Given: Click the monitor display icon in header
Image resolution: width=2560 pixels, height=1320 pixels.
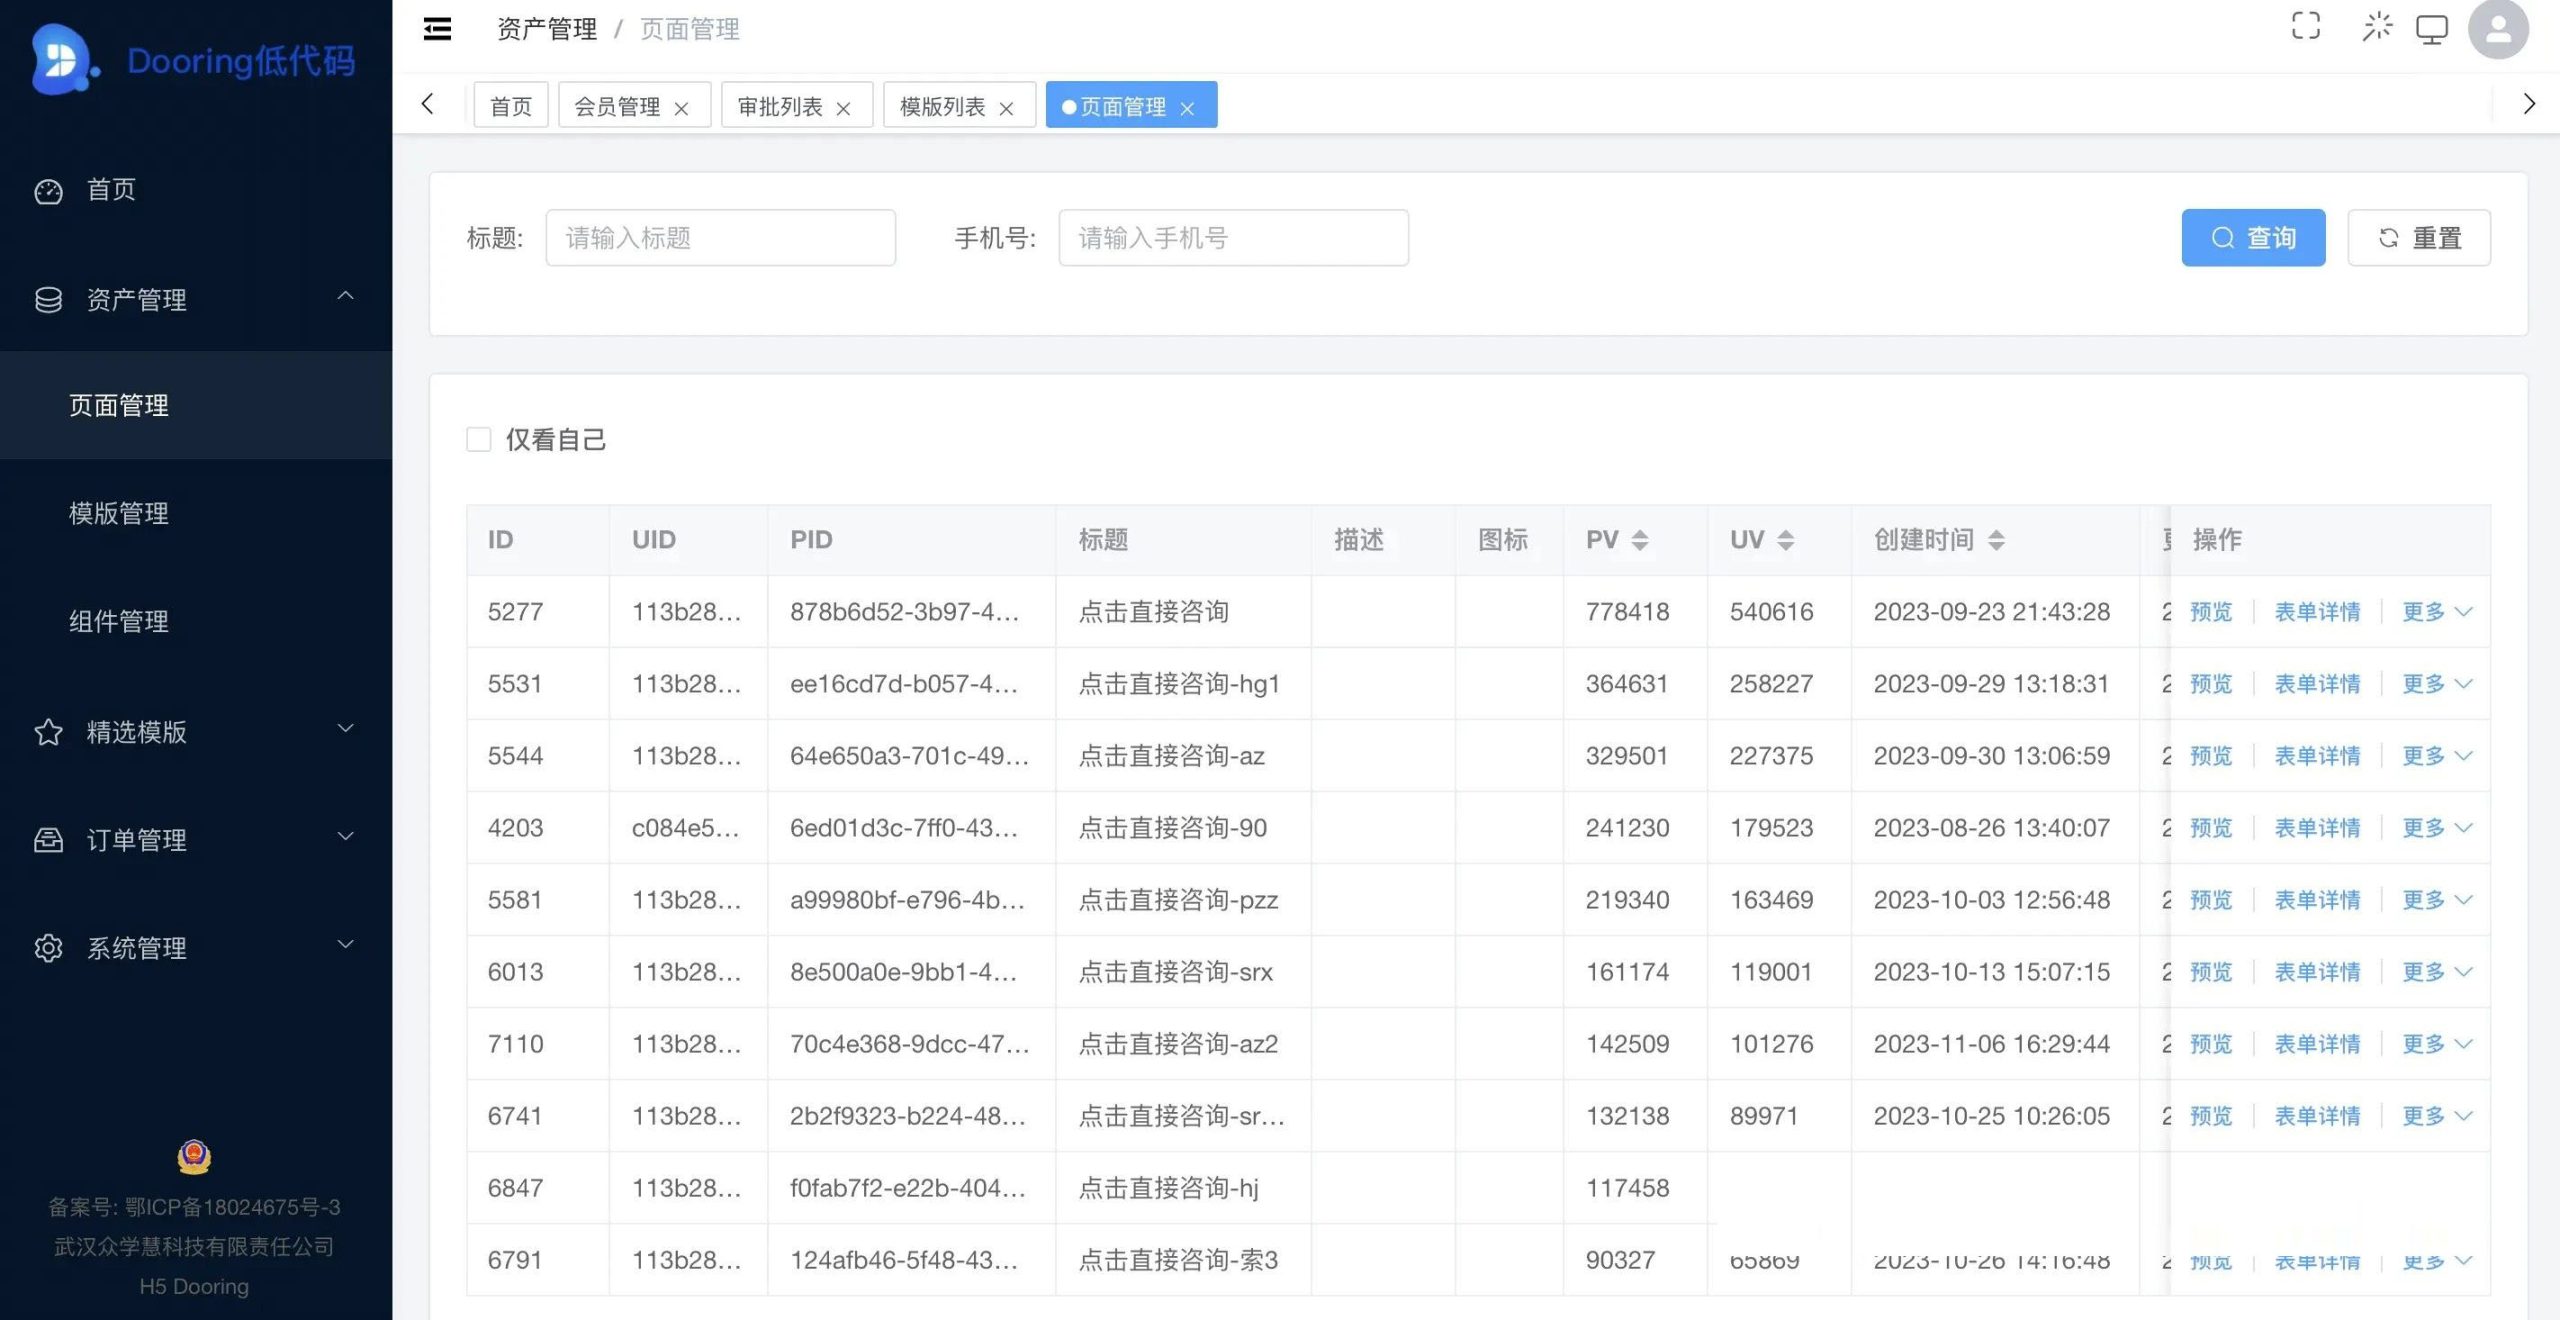Looking at the screenshot, I should pyautogui.click(x=2431, y=29).
